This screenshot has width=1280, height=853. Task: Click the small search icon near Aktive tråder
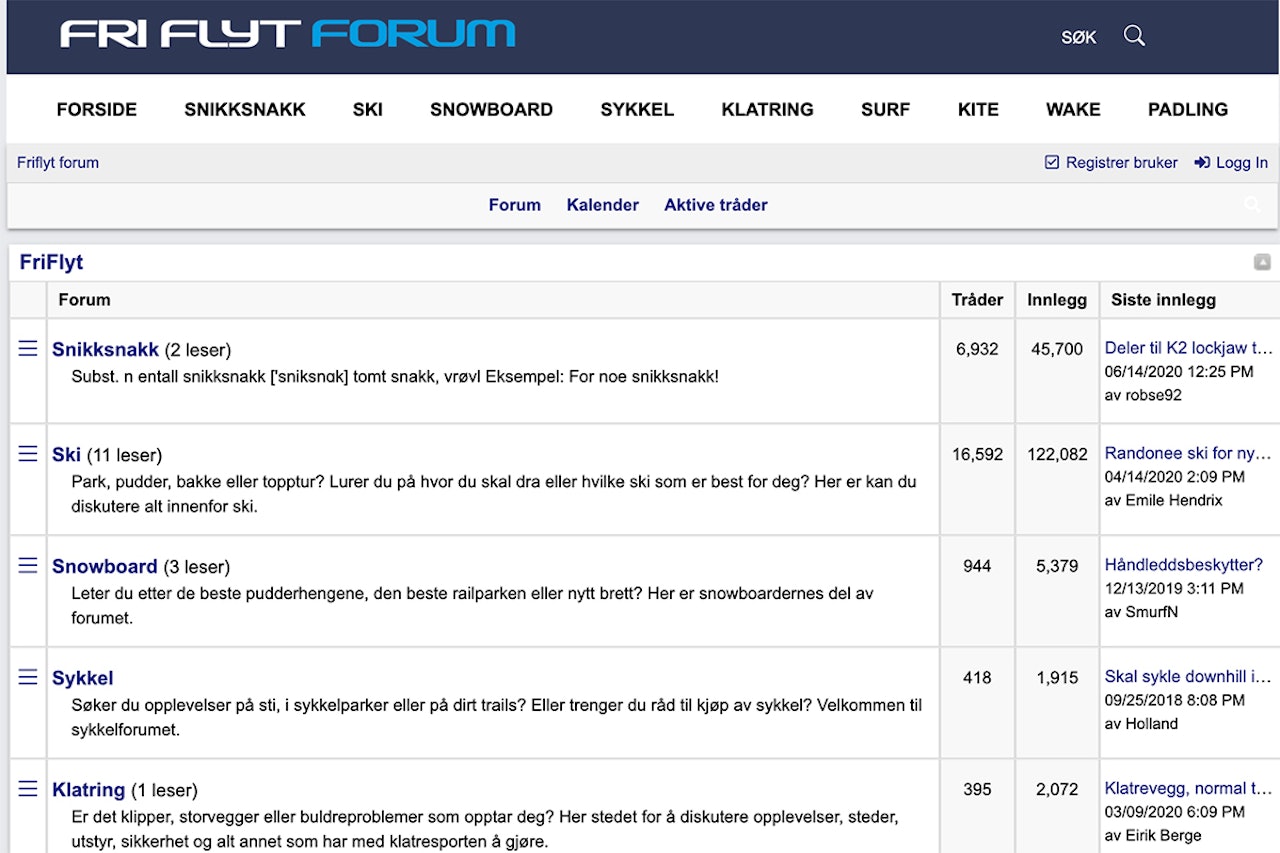point(1252,205)
